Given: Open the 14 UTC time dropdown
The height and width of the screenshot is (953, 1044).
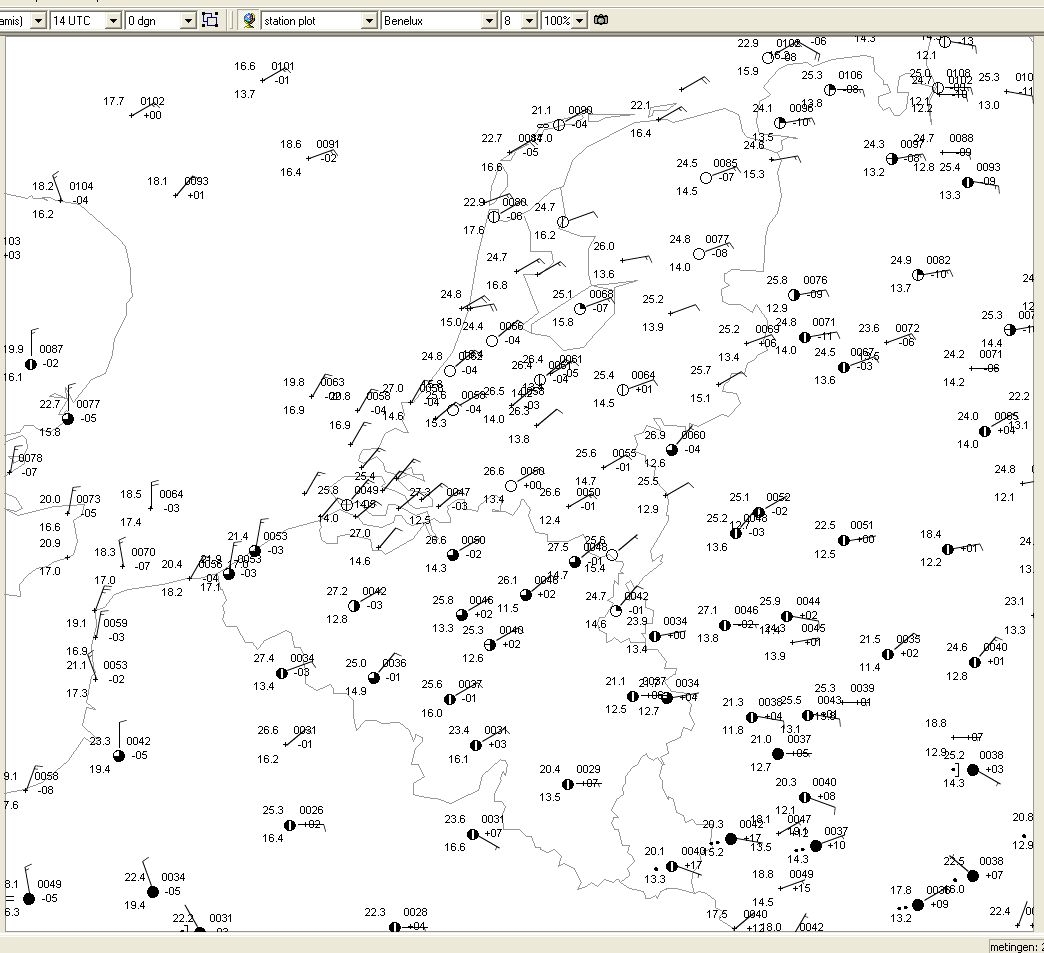Looking at the screenshot, I should 113,21.
